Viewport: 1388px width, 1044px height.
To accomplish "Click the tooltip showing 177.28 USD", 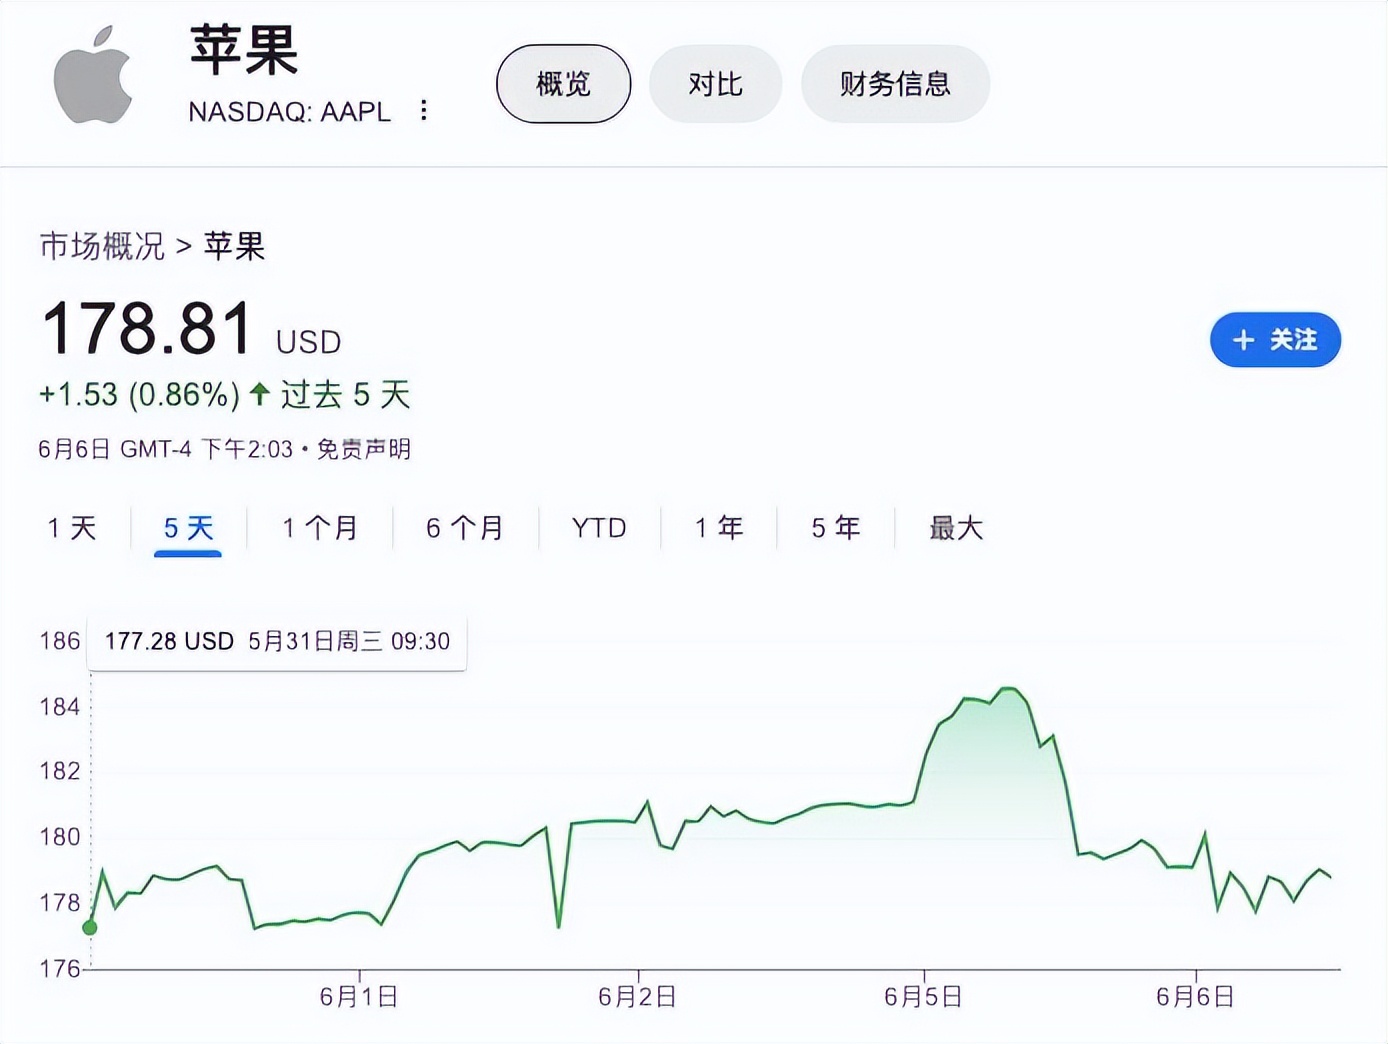I will 276,641.
